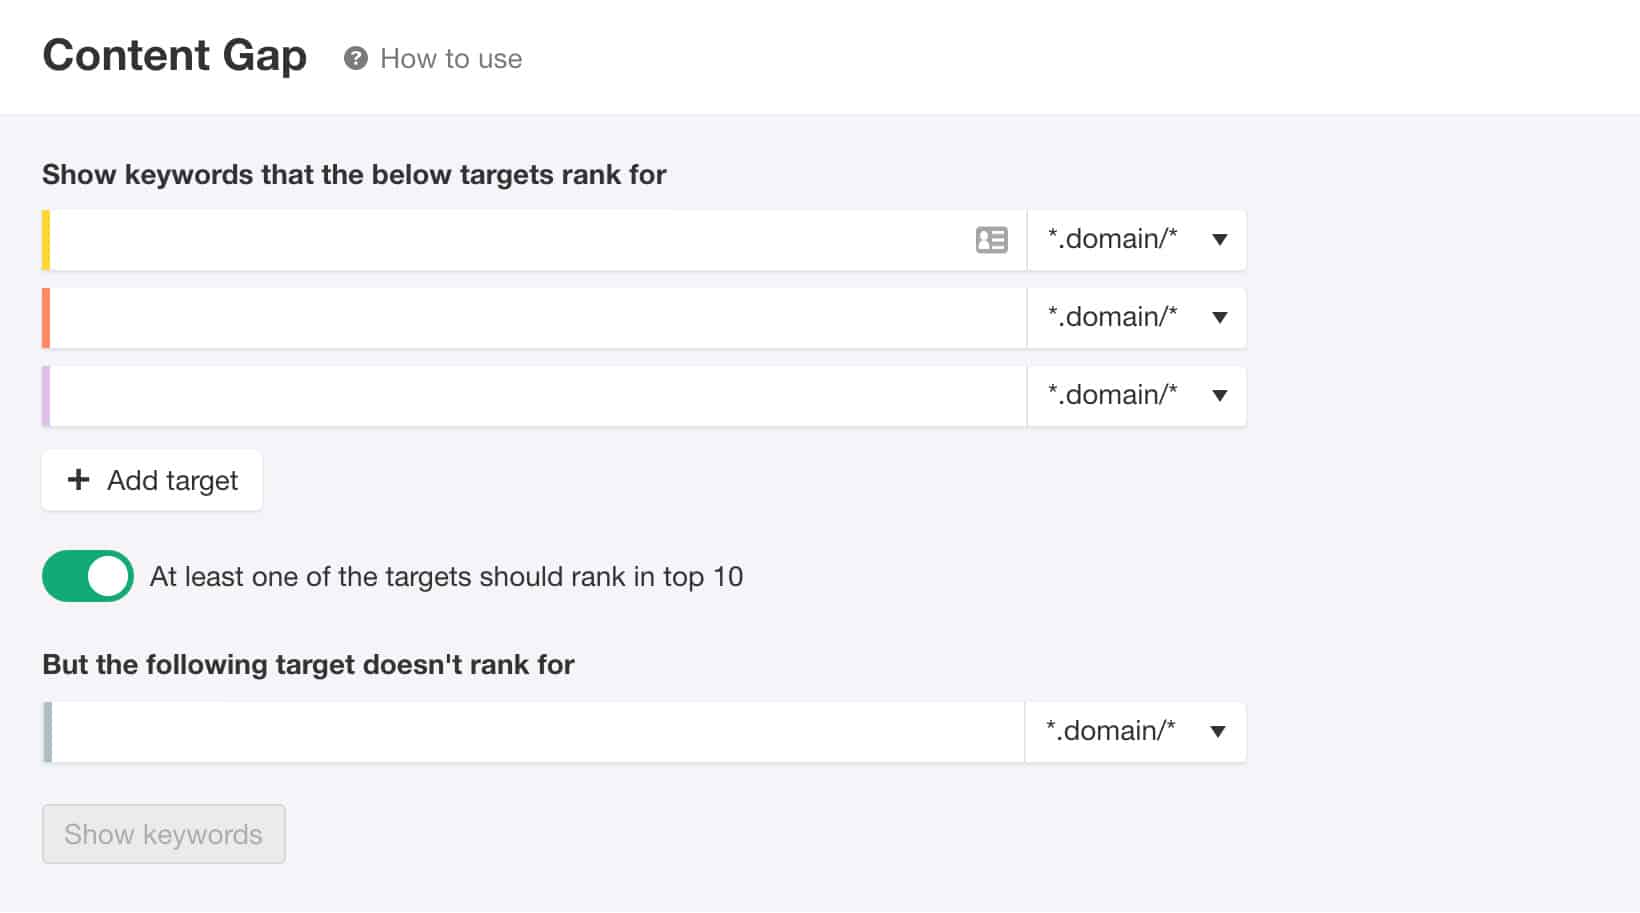Expand the bottom target's *.domain/* mode dropdown
1640x913 pixels.
click(1135, 732)
